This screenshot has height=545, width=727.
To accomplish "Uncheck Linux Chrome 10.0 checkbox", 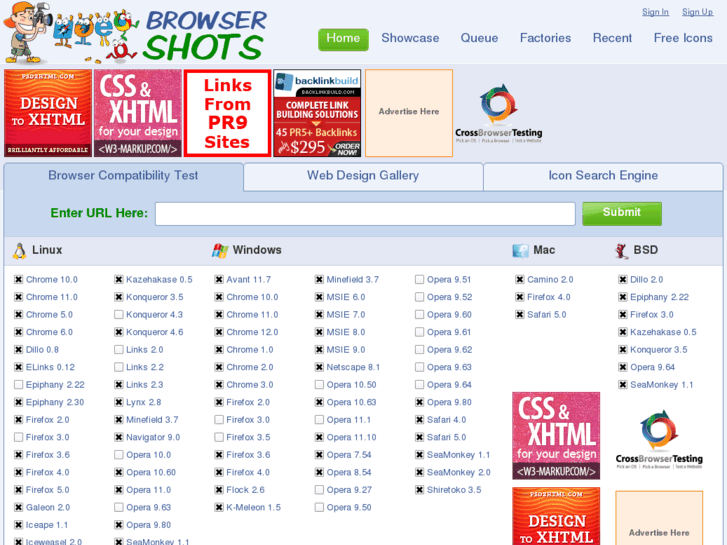I will [x=19, y=280].
